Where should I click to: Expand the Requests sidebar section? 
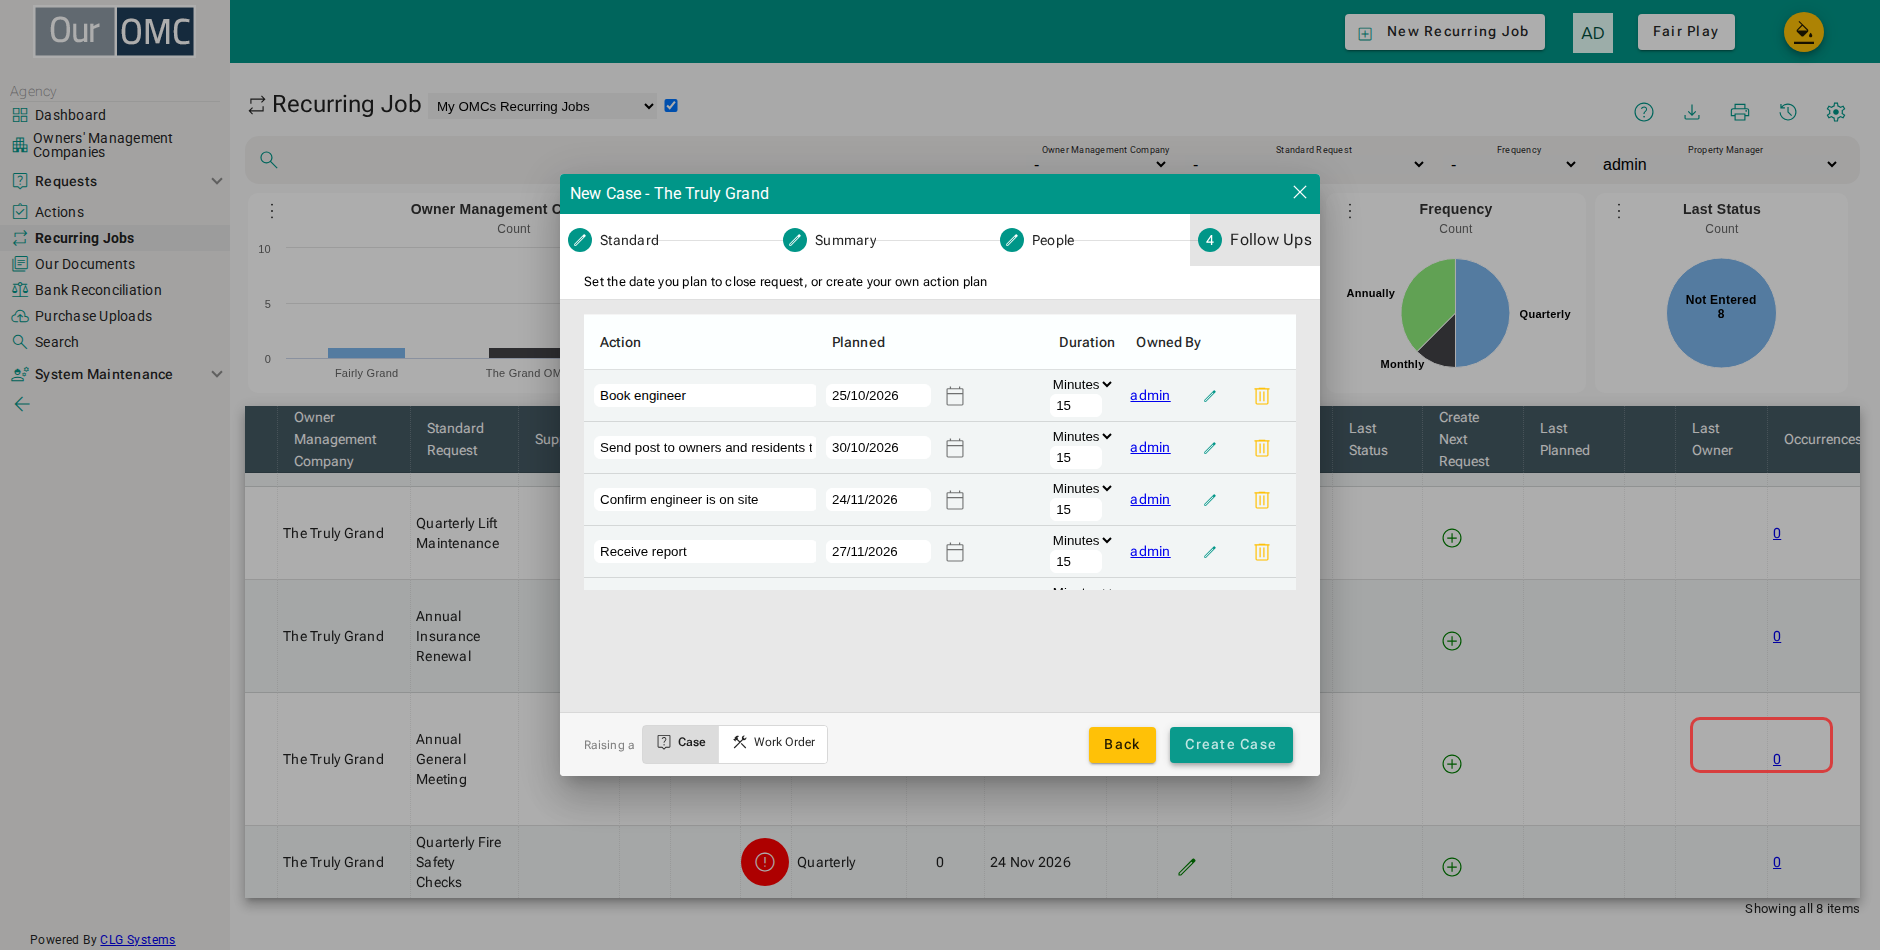[x=115, y=181]
